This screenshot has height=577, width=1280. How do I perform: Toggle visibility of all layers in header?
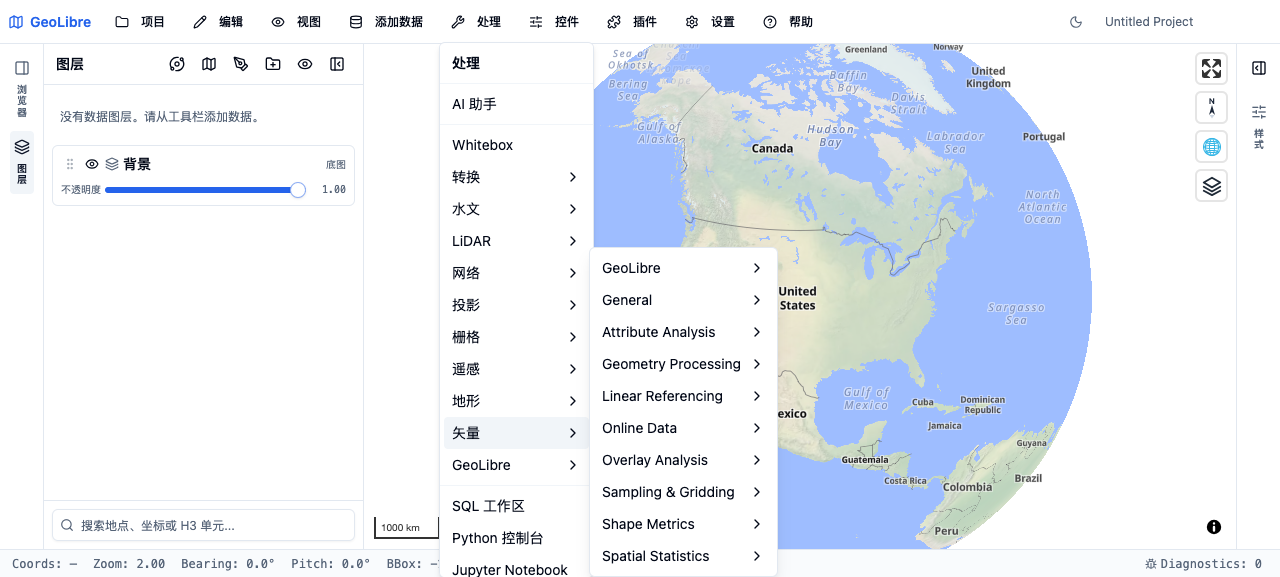click(305, 64)
